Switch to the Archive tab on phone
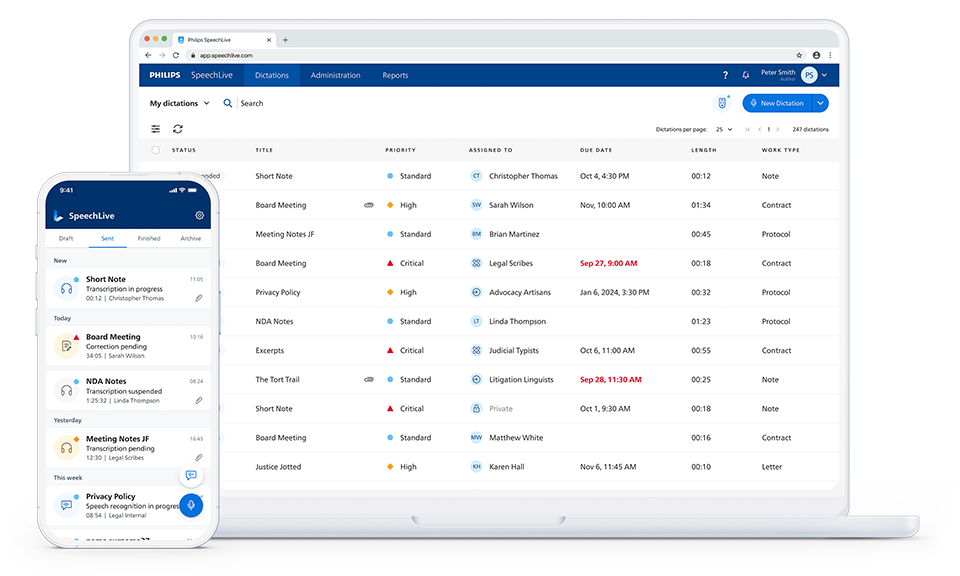This screenshot has width=960, height=576. point(190,238)
